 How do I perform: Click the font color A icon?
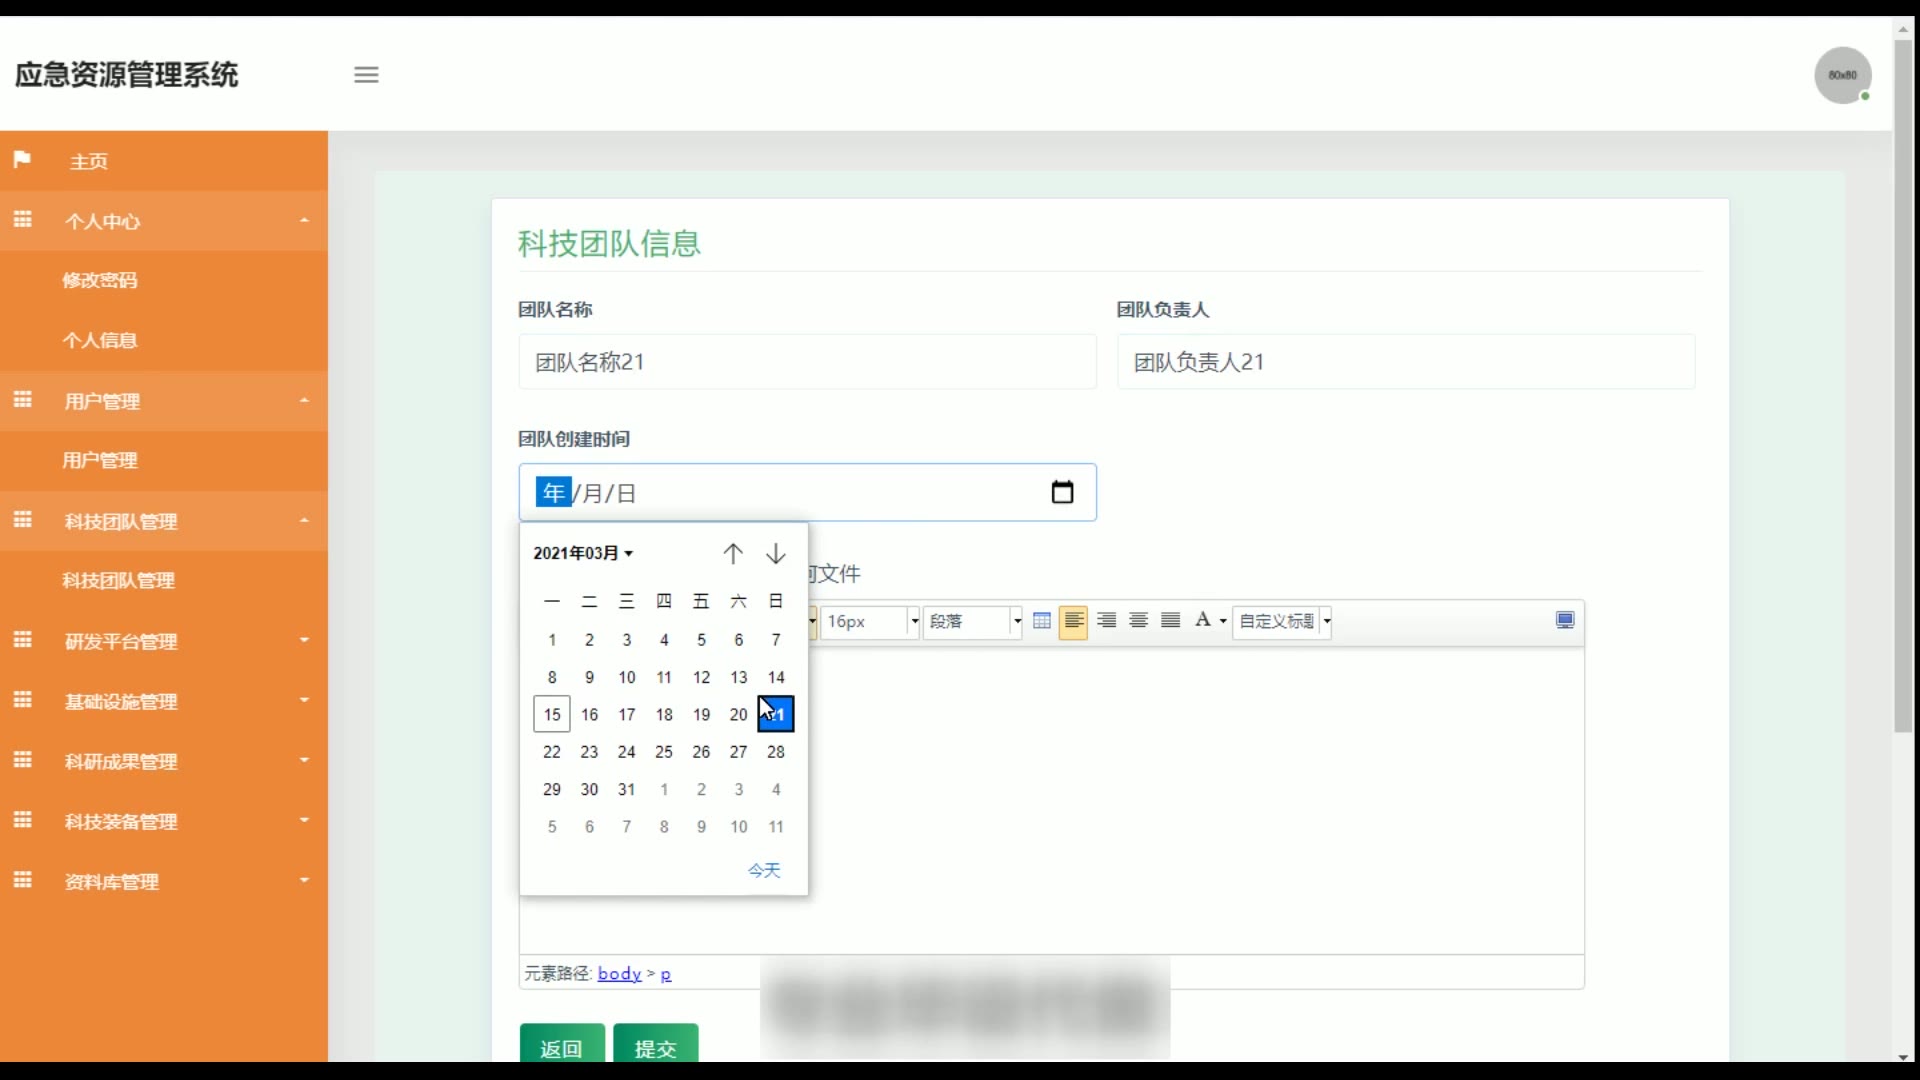pyautogui.click(x=1203, y=620)
